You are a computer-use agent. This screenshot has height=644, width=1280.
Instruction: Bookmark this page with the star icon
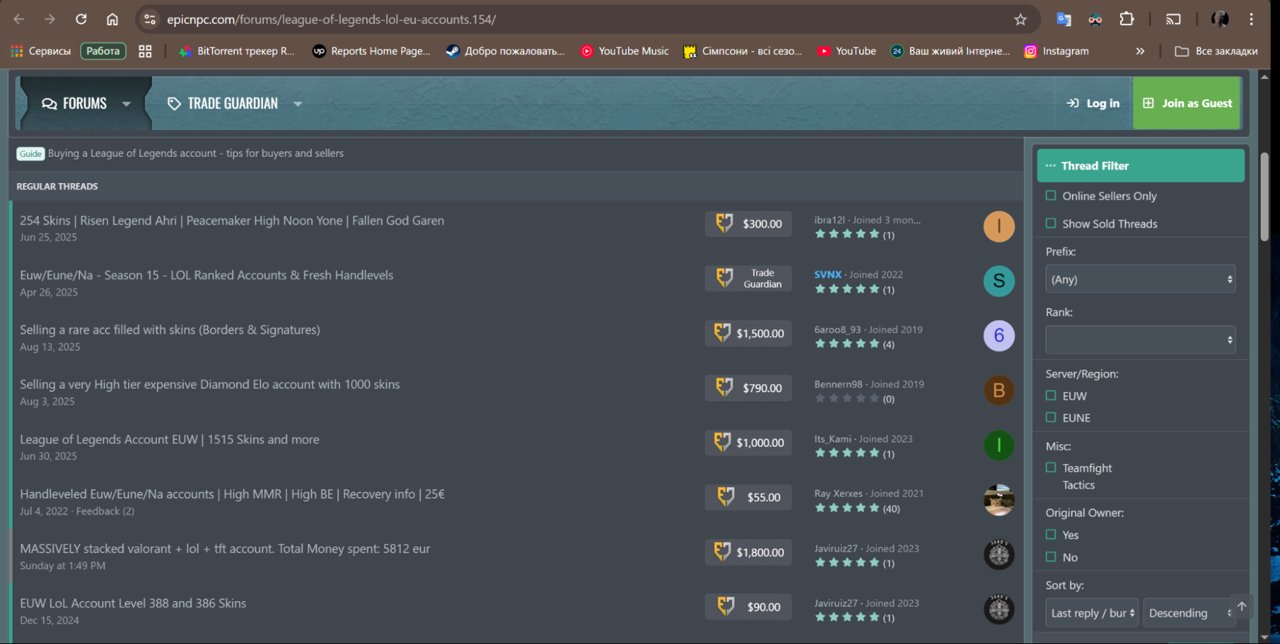coord(1020,19)
